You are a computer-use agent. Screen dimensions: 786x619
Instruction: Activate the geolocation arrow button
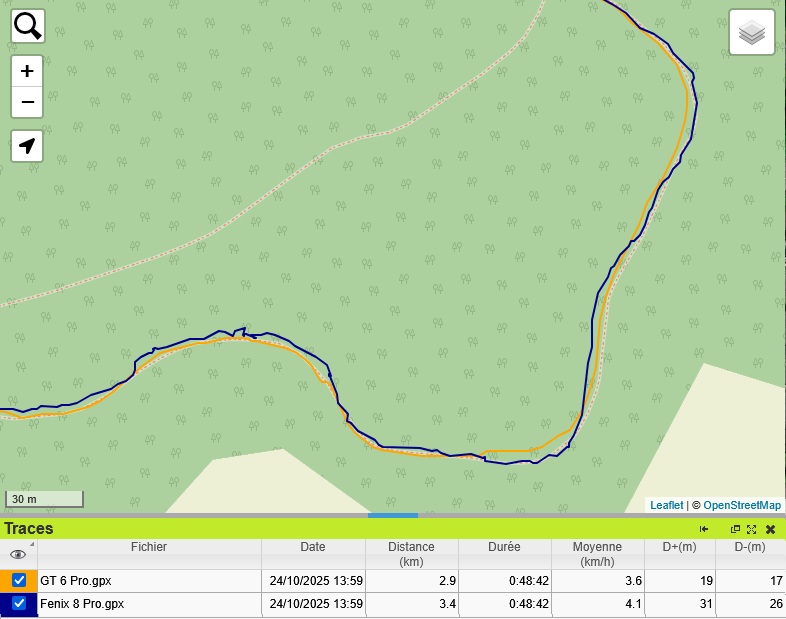point(27,146)
